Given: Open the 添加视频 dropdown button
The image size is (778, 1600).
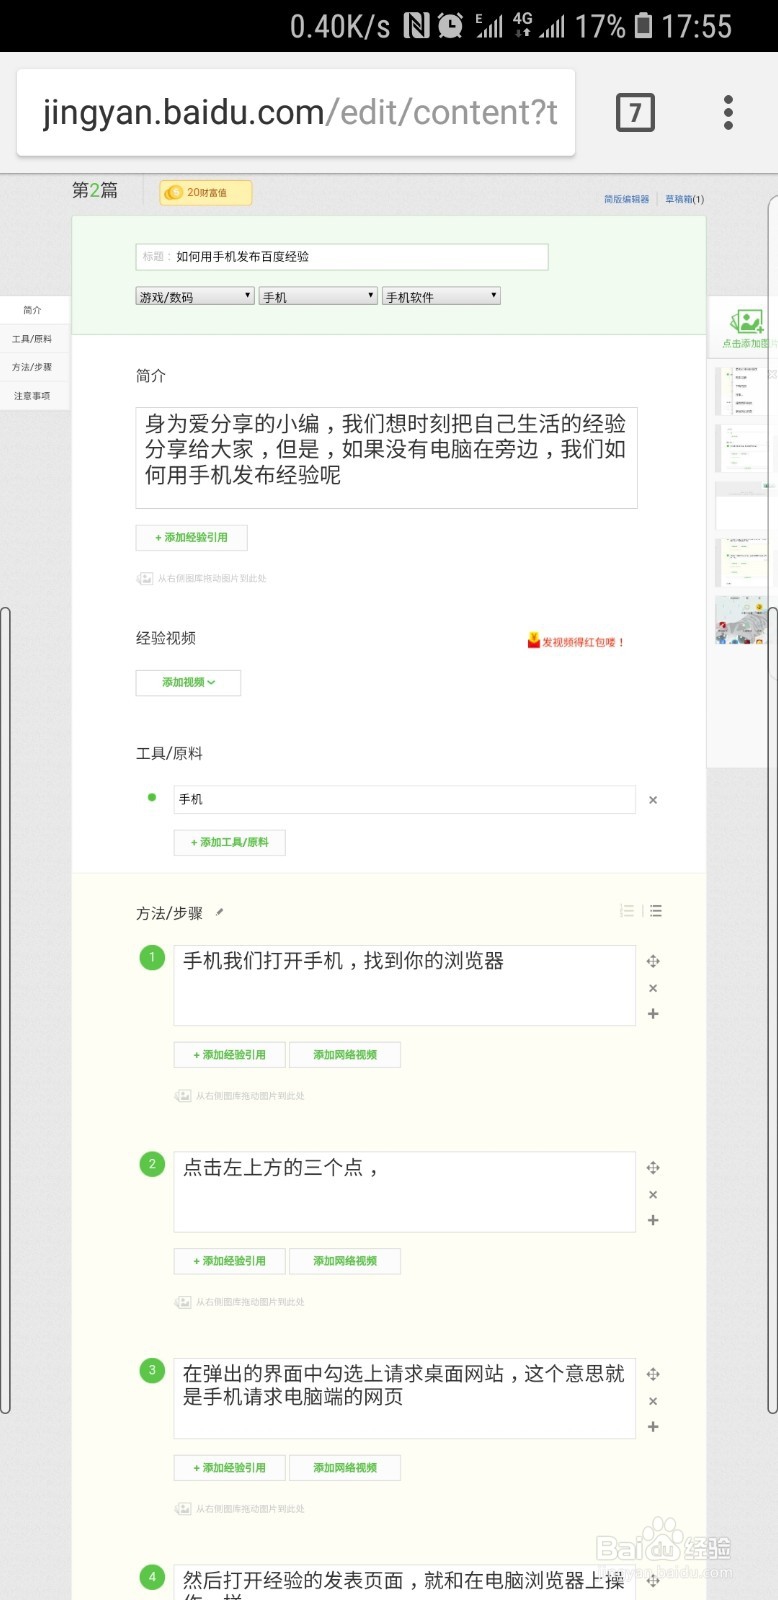Looking at the screenshot, I should coord(188,682).
